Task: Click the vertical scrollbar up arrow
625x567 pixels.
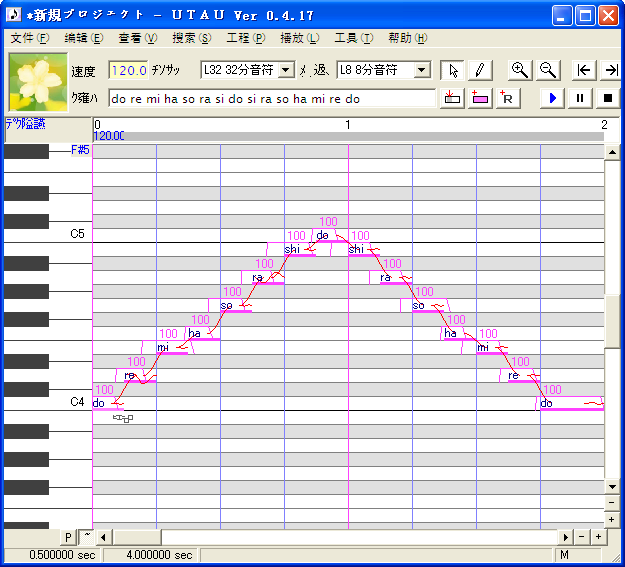Action: 612,152
